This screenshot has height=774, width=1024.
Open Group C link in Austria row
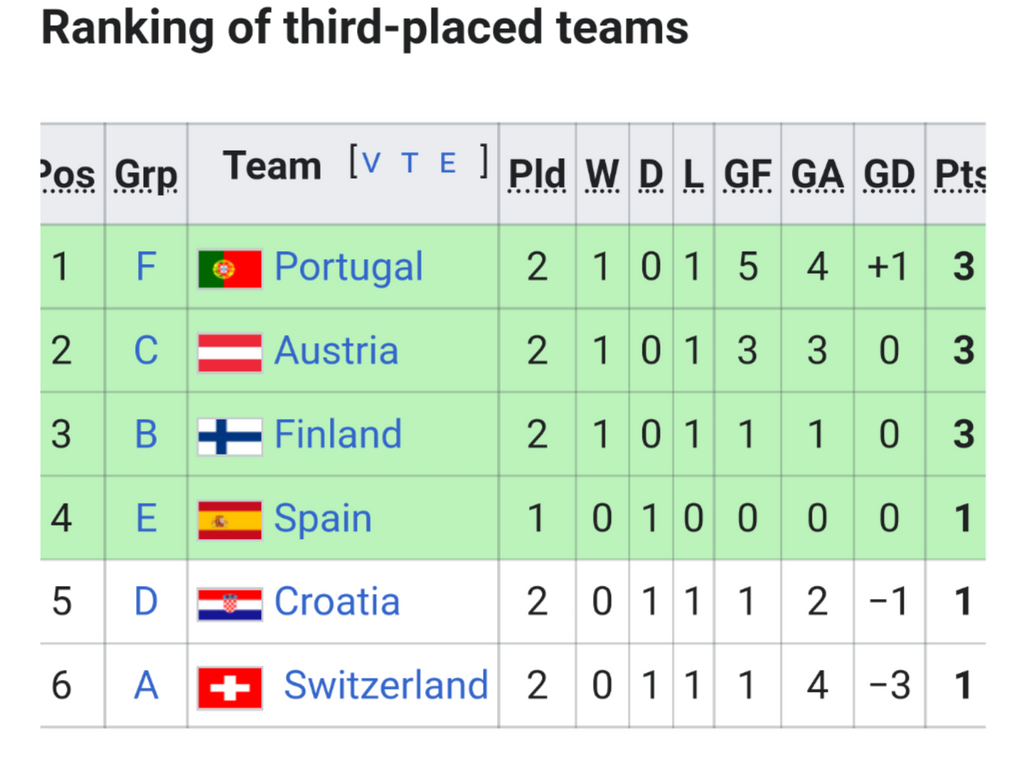(x=146, y=351)
